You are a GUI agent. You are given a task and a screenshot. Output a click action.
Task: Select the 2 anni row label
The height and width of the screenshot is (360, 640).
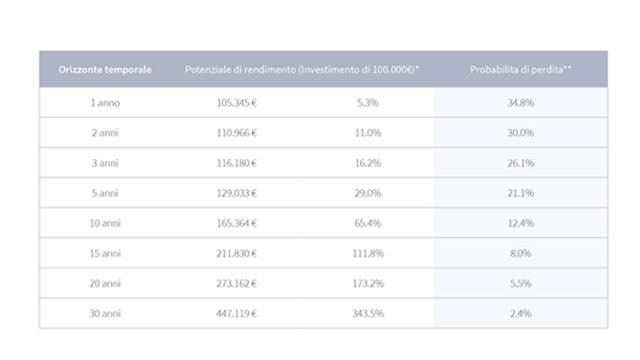click(x=105, y=133)
